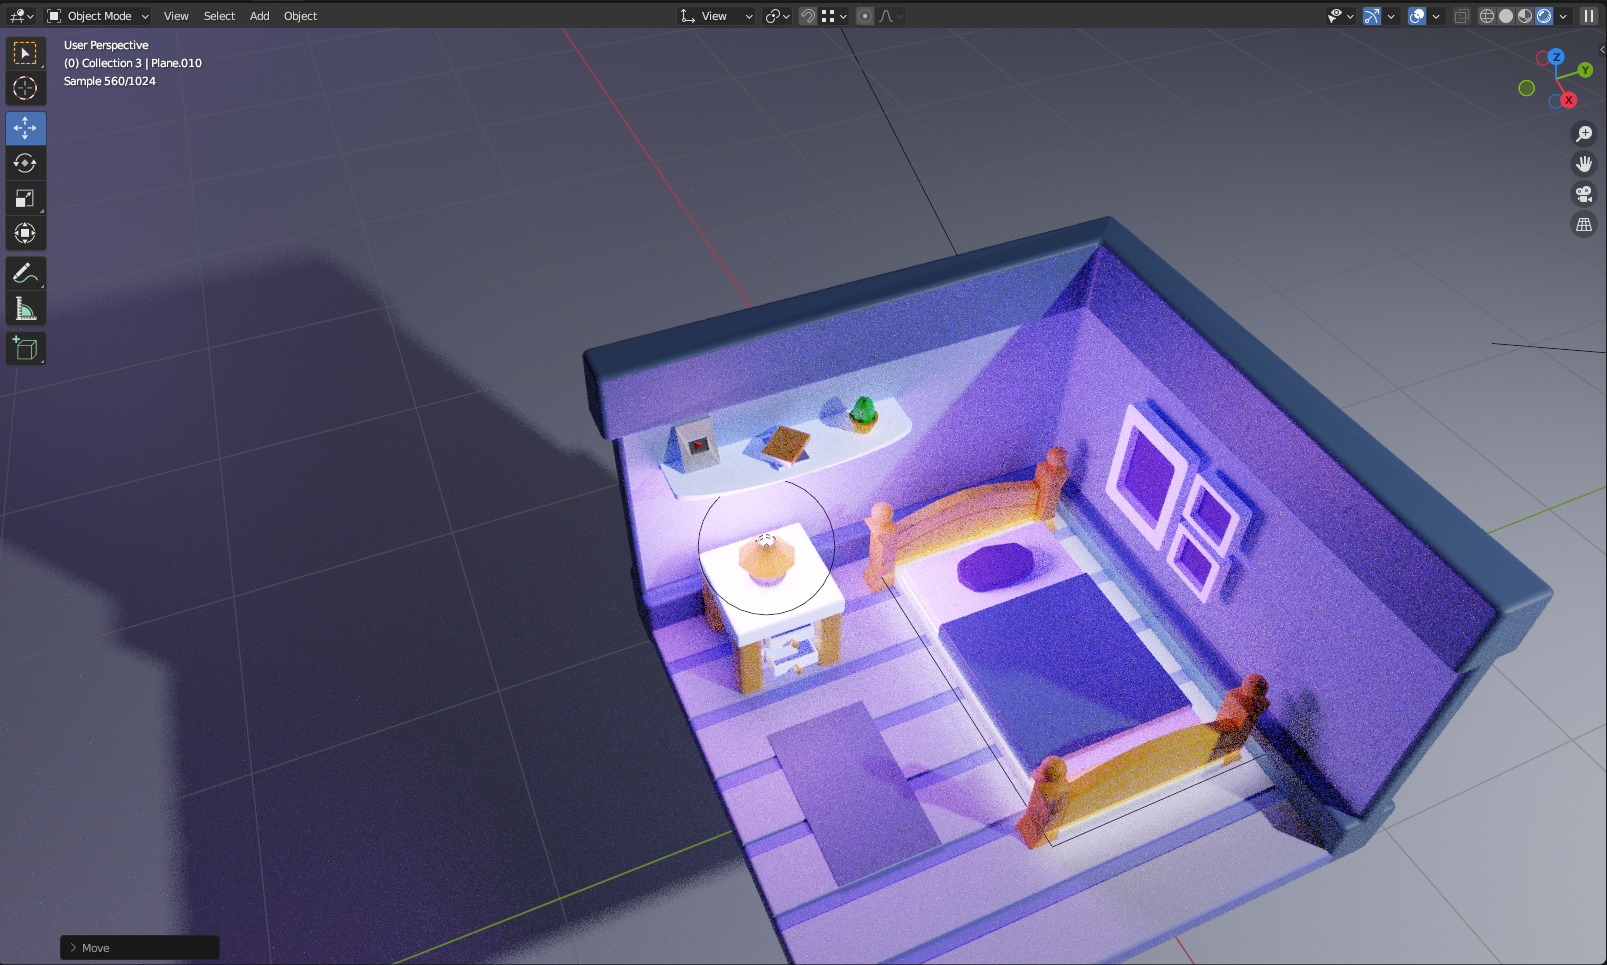
Task: Select the Transform tool
Action: click(25, 233)
